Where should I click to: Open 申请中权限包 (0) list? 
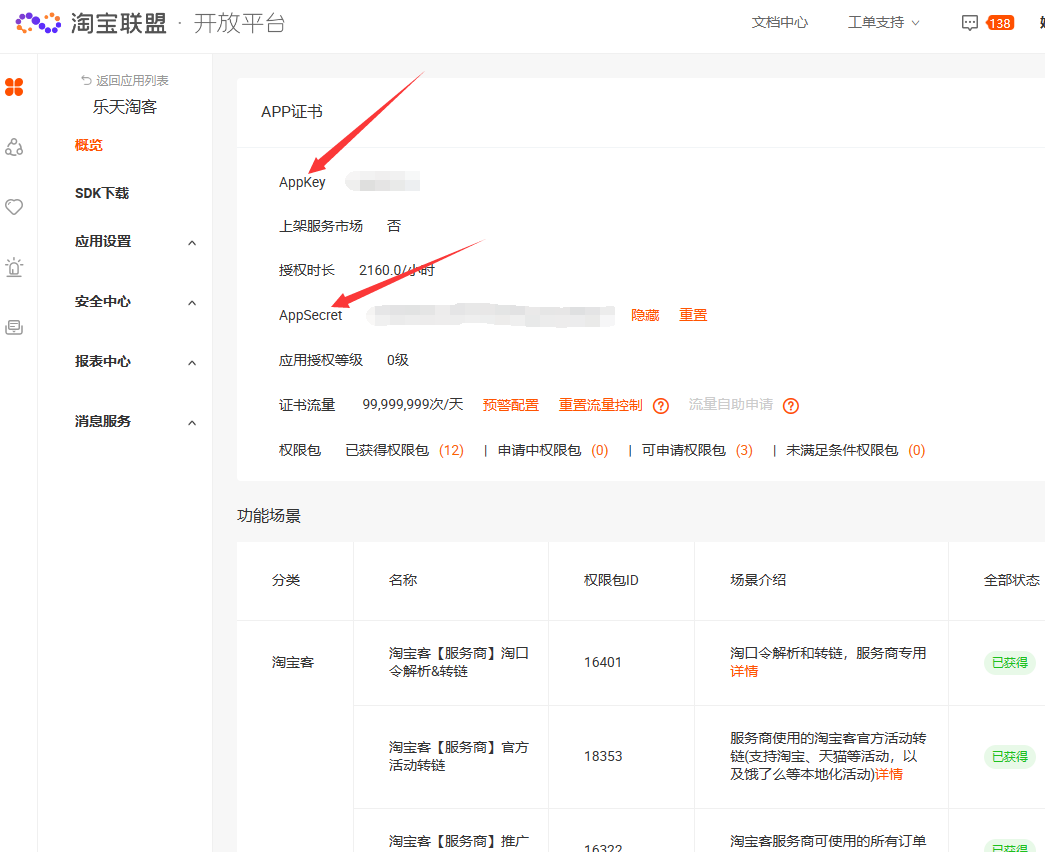553,451
